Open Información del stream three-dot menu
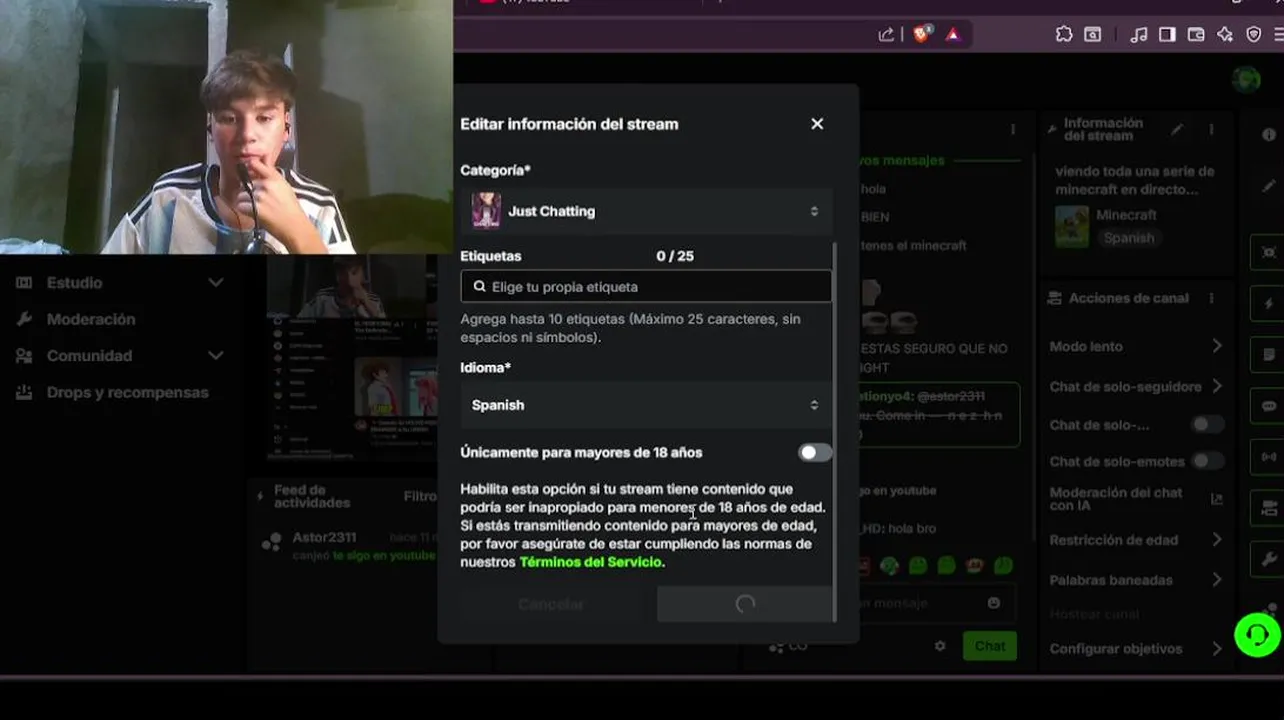1284x720 pixels. [1211, 129]
